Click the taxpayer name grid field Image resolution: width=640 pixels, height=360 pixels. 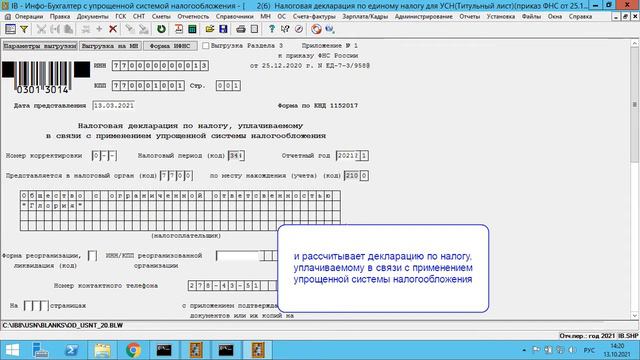180,211
